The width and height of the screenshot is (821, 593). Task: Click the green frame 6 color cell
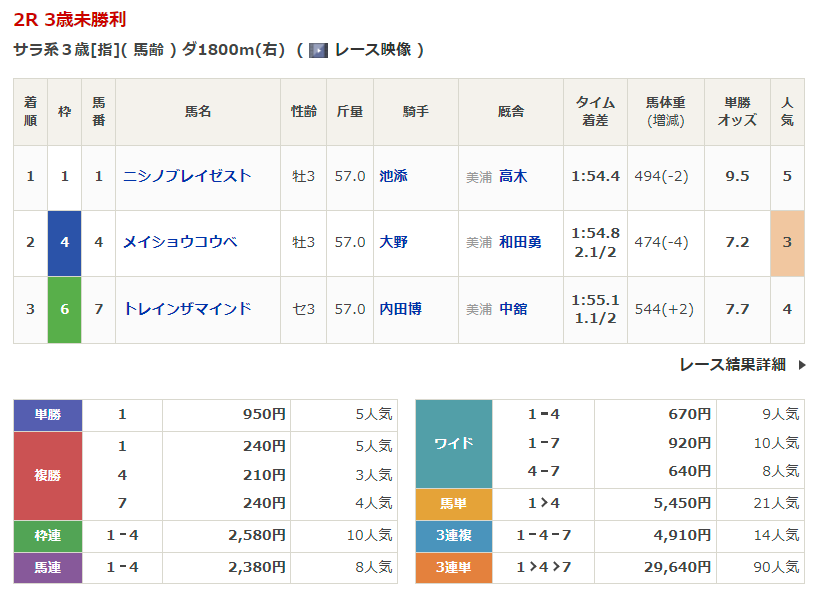click(x=65, y=309)
